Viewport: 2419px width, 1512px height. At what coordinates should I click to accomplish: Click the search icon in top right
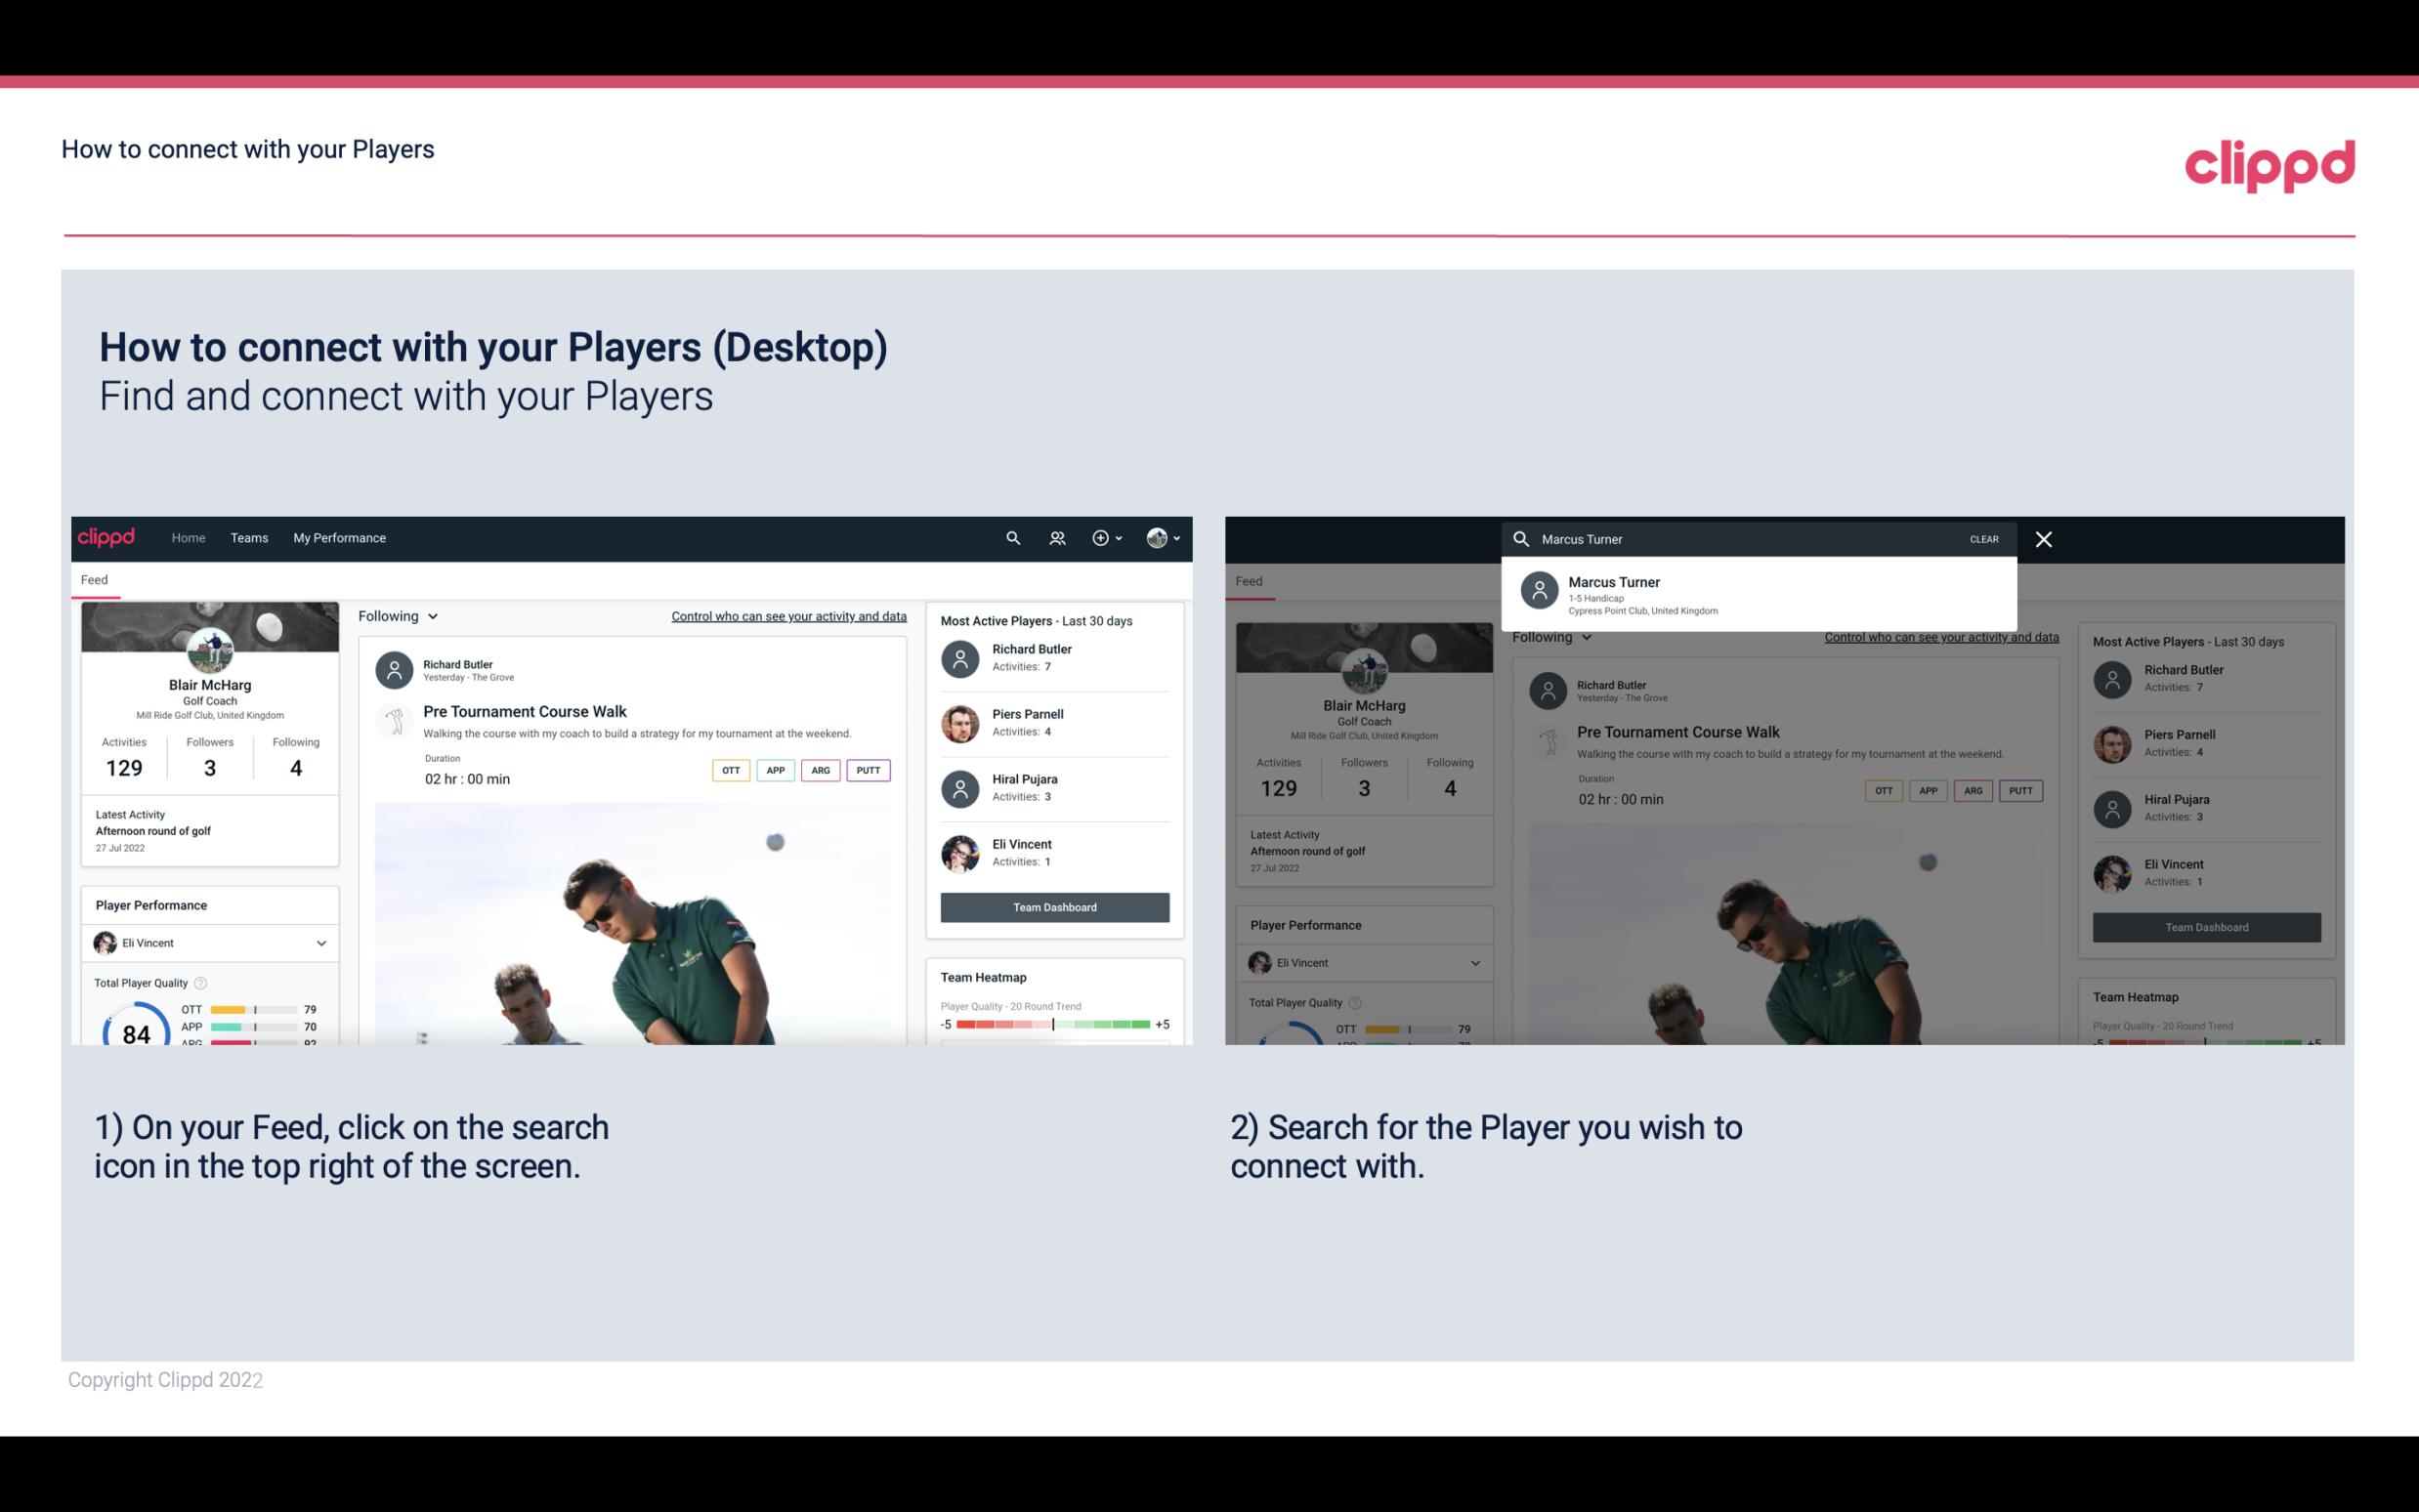coord(1010,536)
